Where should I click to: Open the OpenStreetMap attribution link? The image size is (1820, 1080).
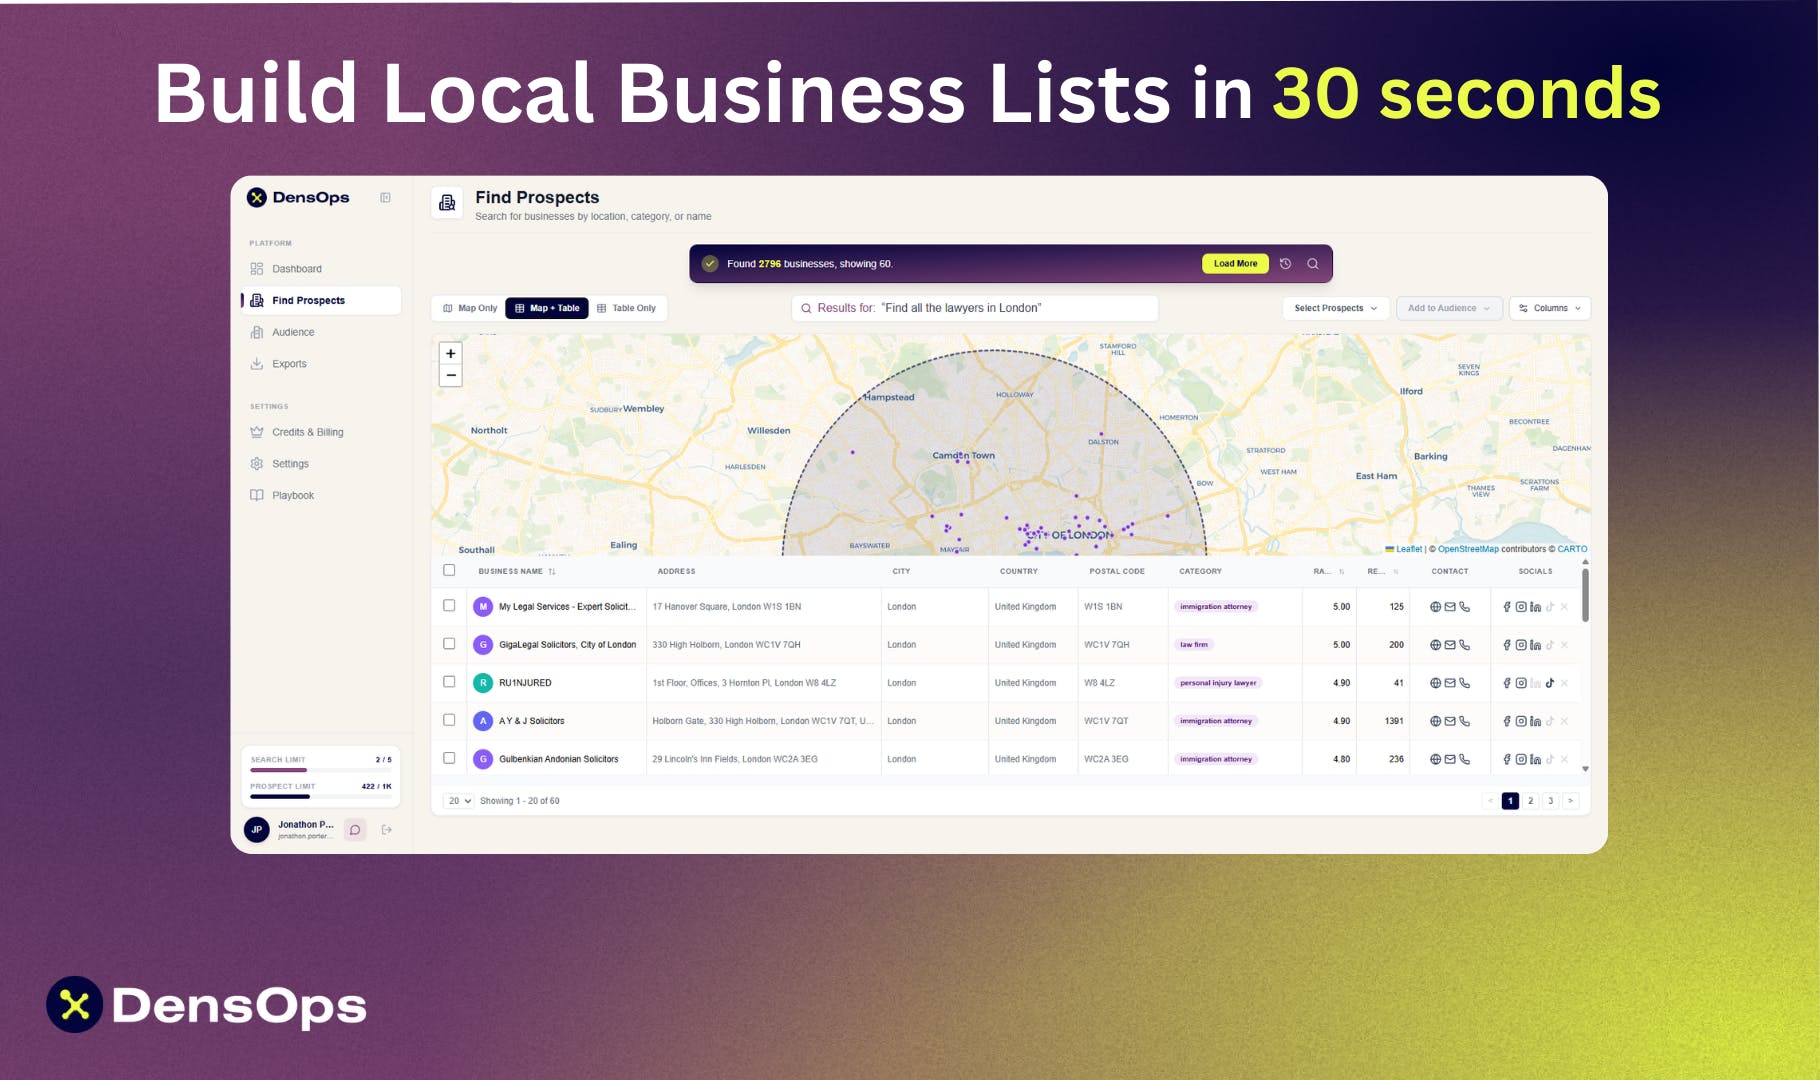coord(1468,549)
